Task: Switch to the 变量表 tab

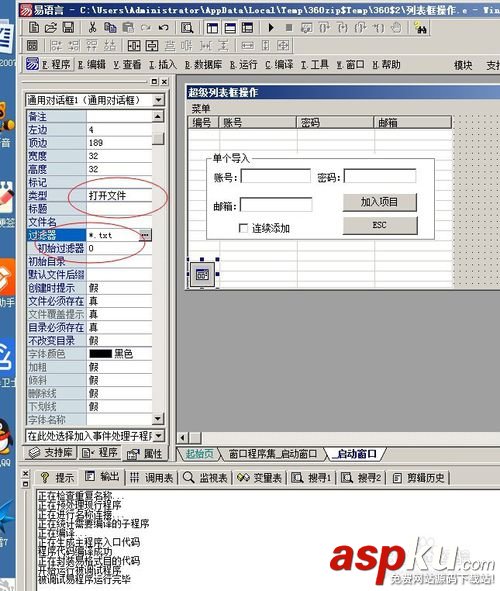Action: point(260,478)
